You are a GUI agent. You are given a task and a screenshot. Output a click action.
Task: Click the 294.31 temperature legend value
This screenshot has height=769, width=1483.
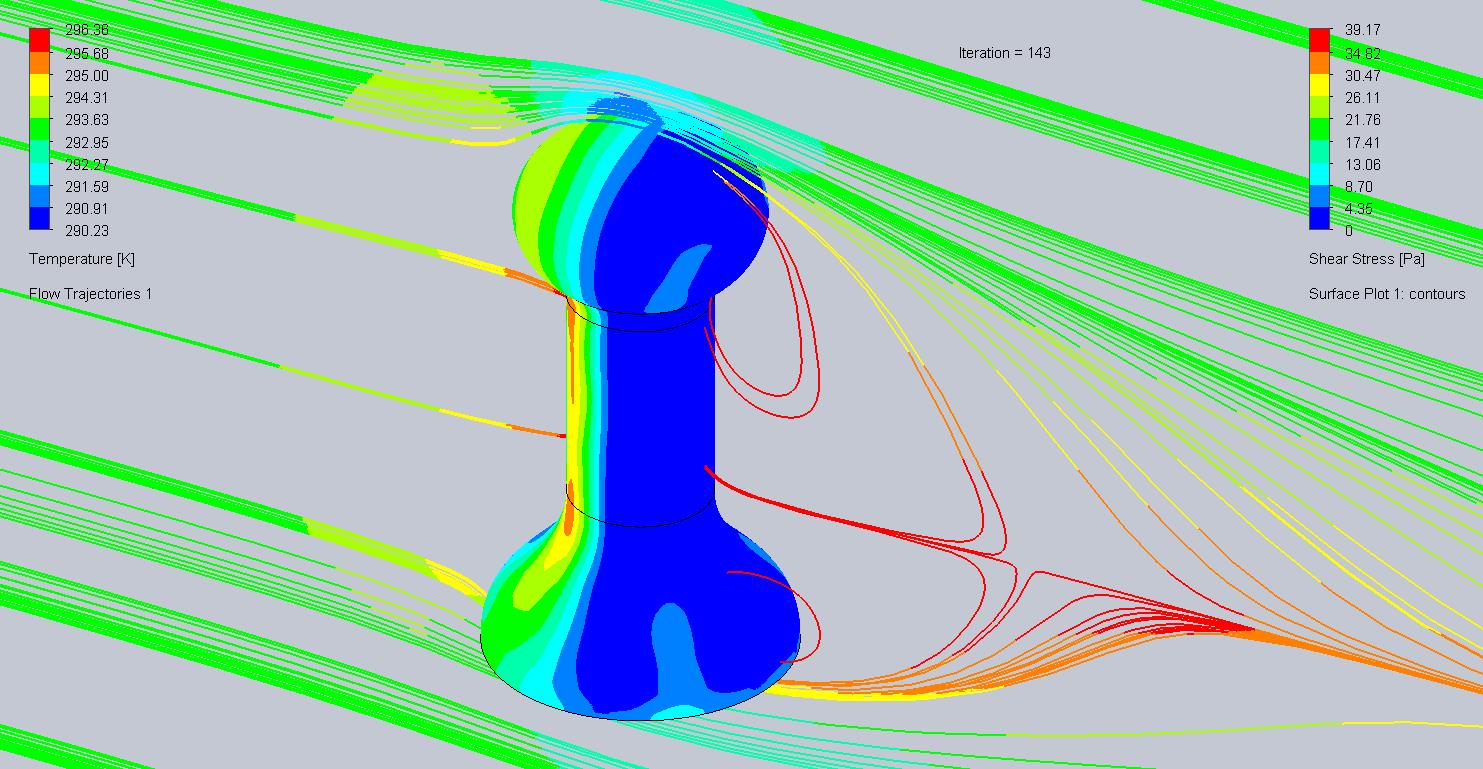pyautogui.click(x=87, y=98)
